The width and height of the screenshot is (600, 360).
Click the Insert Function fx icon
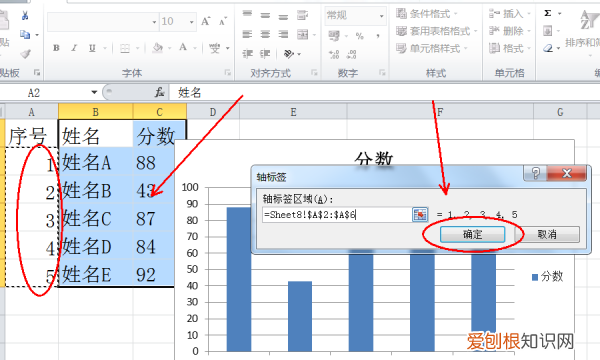coord(160,92)
